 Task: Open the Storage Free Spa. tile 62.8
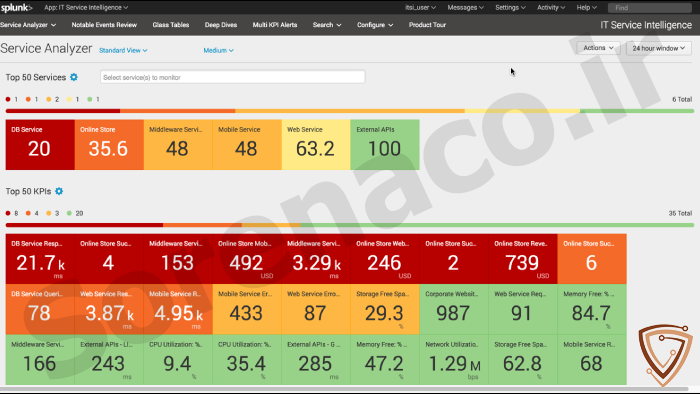pos(523,360)
